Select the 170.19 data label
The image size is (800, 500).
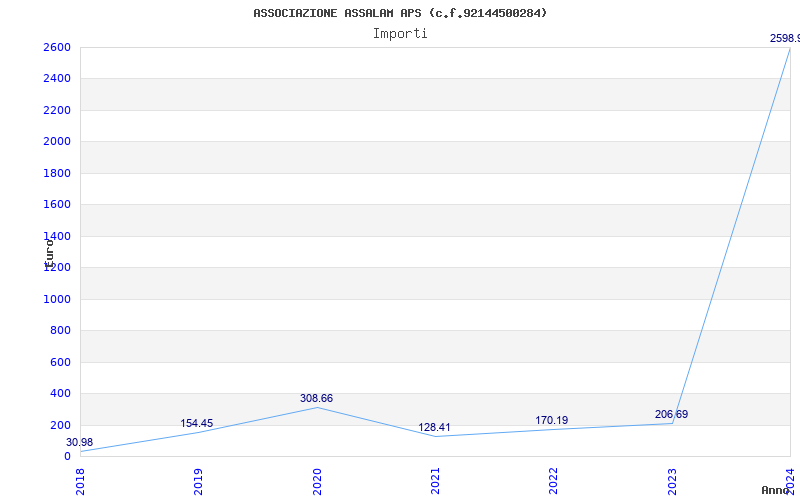pyautogui.click(x=552, y=420)
